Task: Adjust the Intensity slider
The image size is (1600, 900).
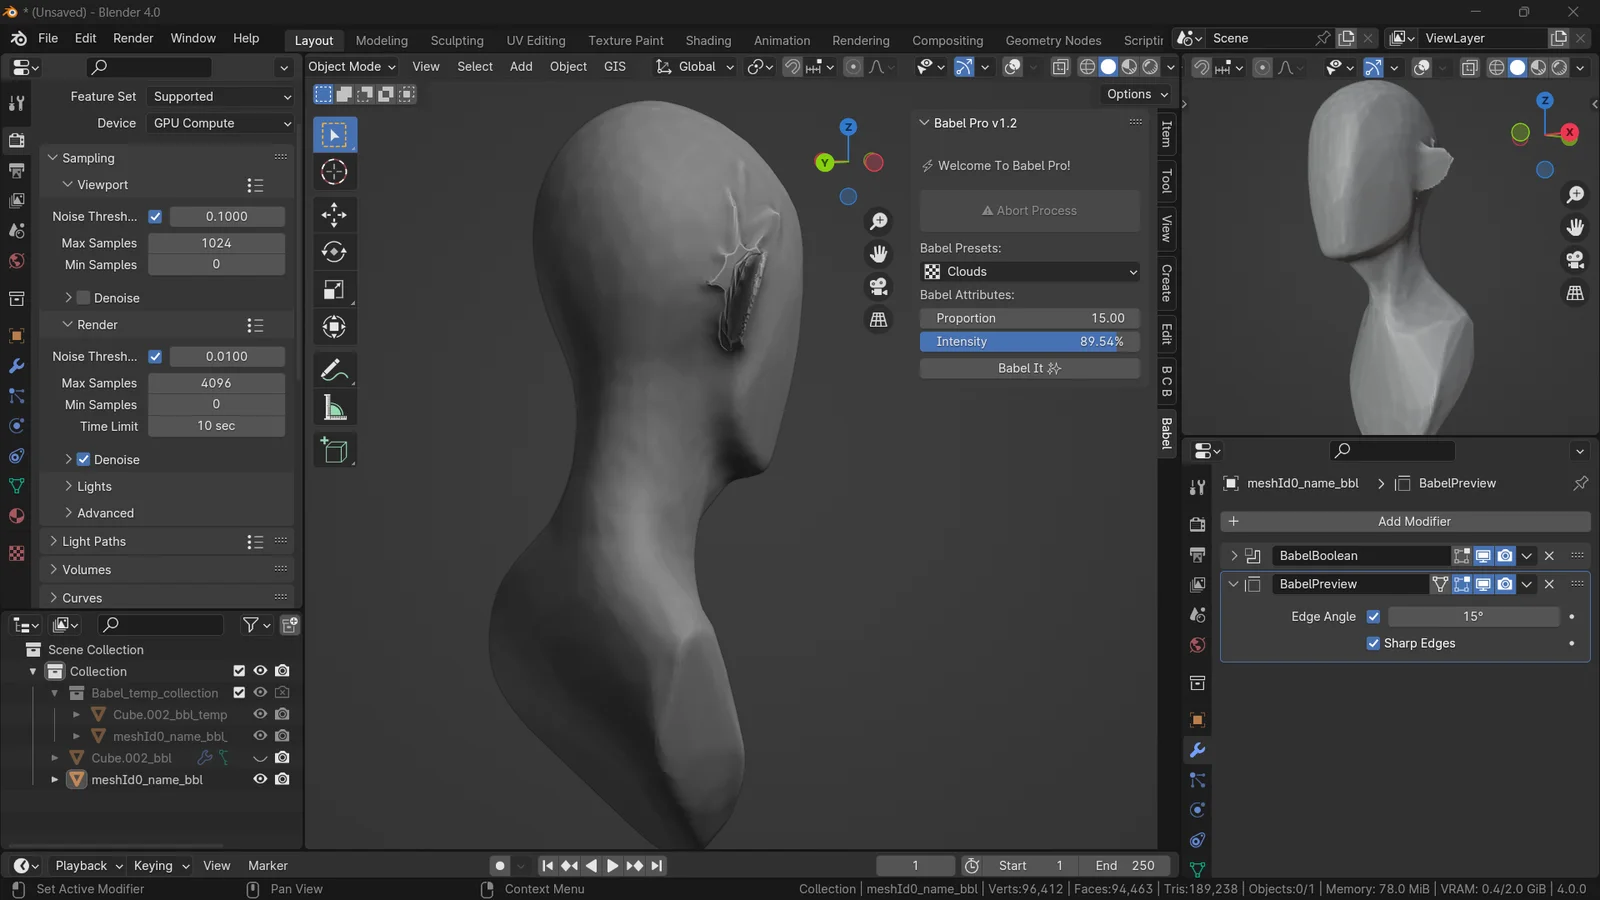Action: coord(1029,341)
